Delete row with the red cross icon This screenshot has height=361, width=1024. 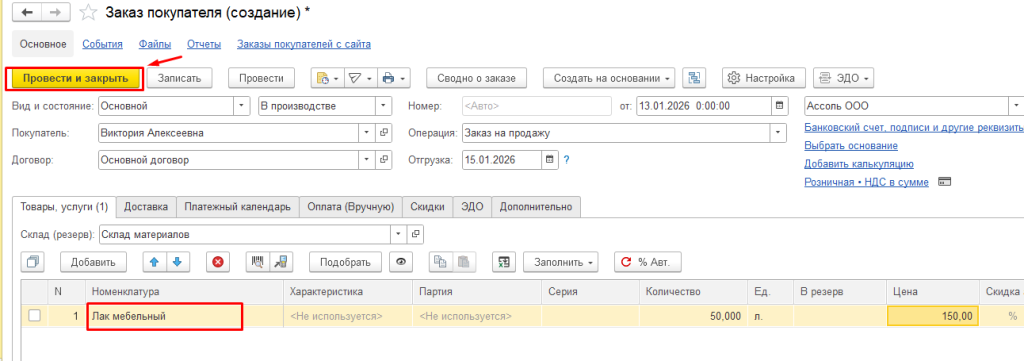coord(218,262)
